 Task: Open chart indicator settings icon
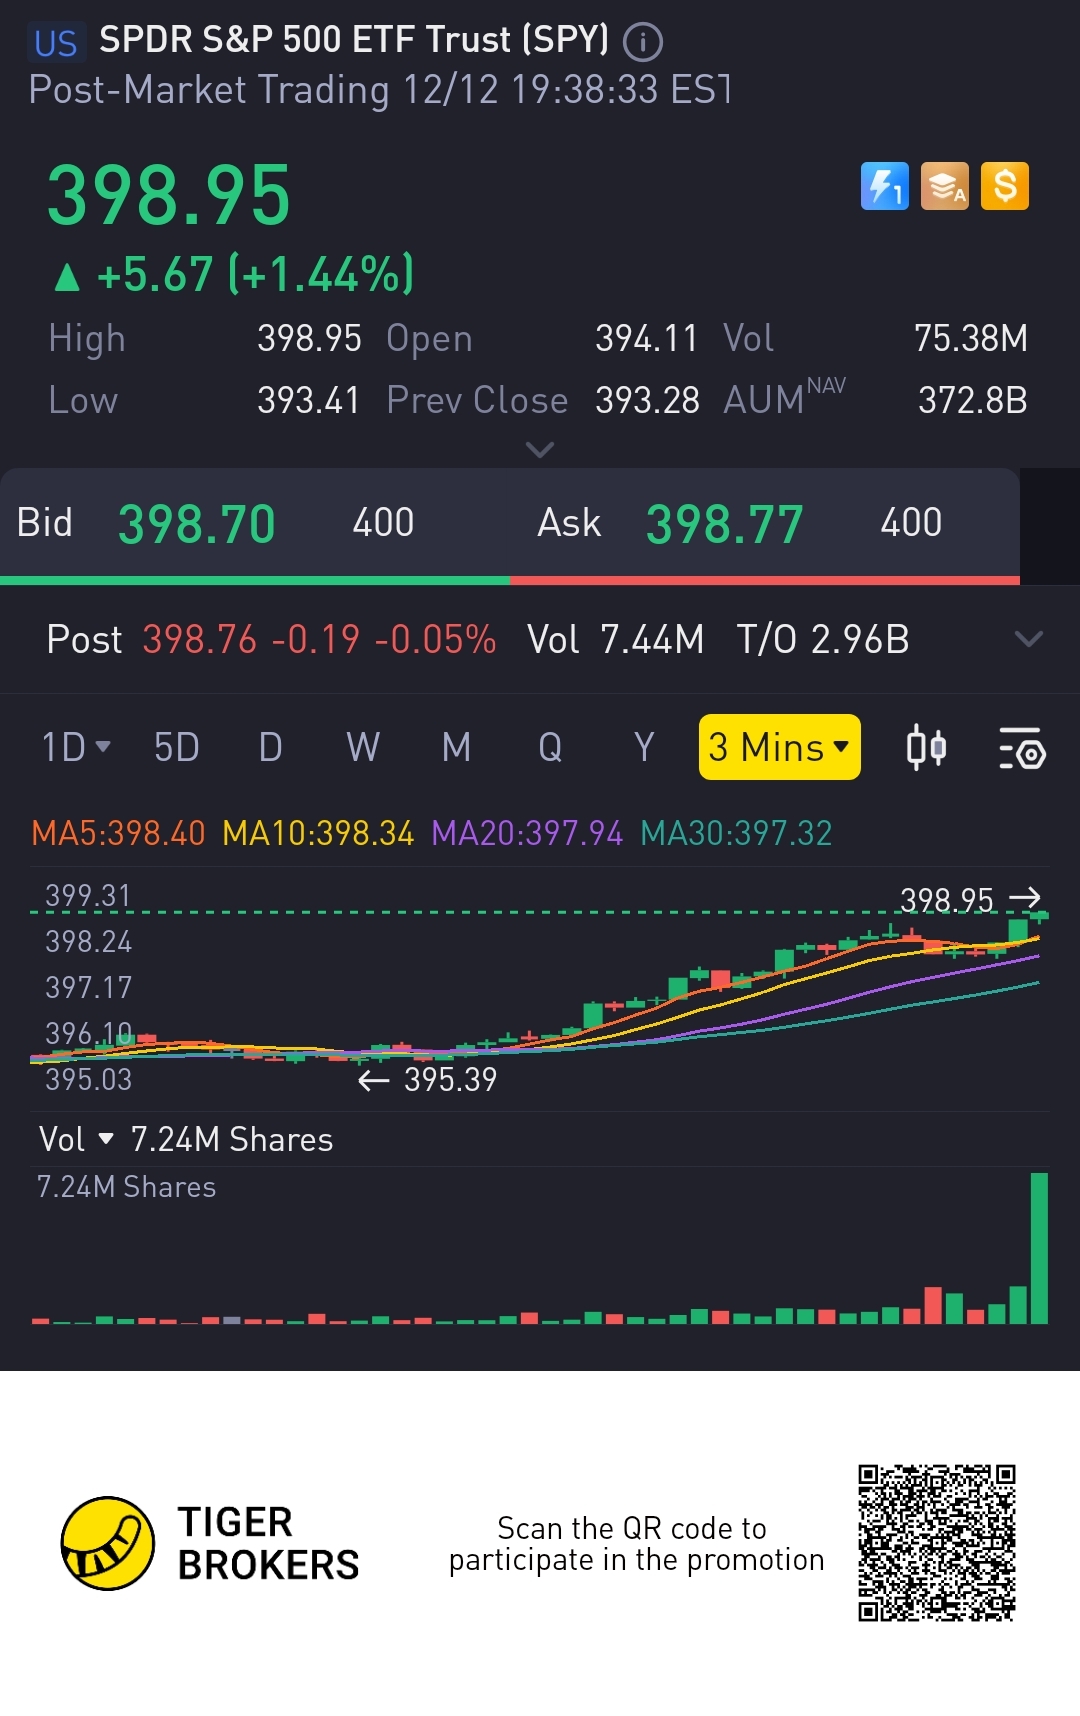pyautogui.click(x=1022, y=748)
